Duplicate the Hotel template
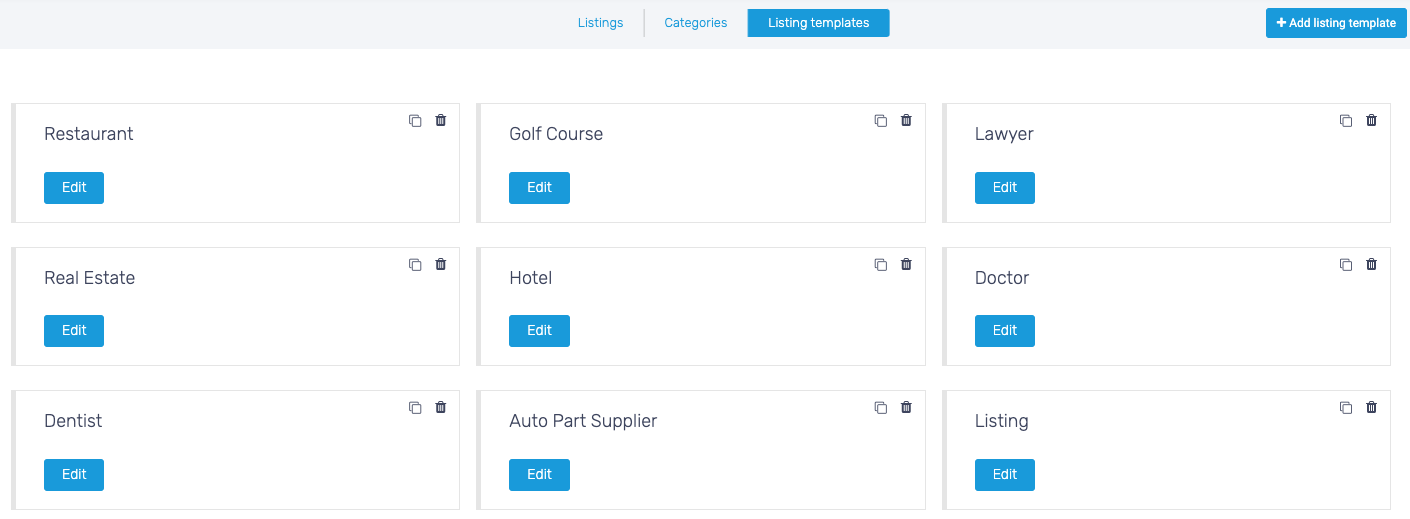The image size is (1410, 519). tap(880, 265)
